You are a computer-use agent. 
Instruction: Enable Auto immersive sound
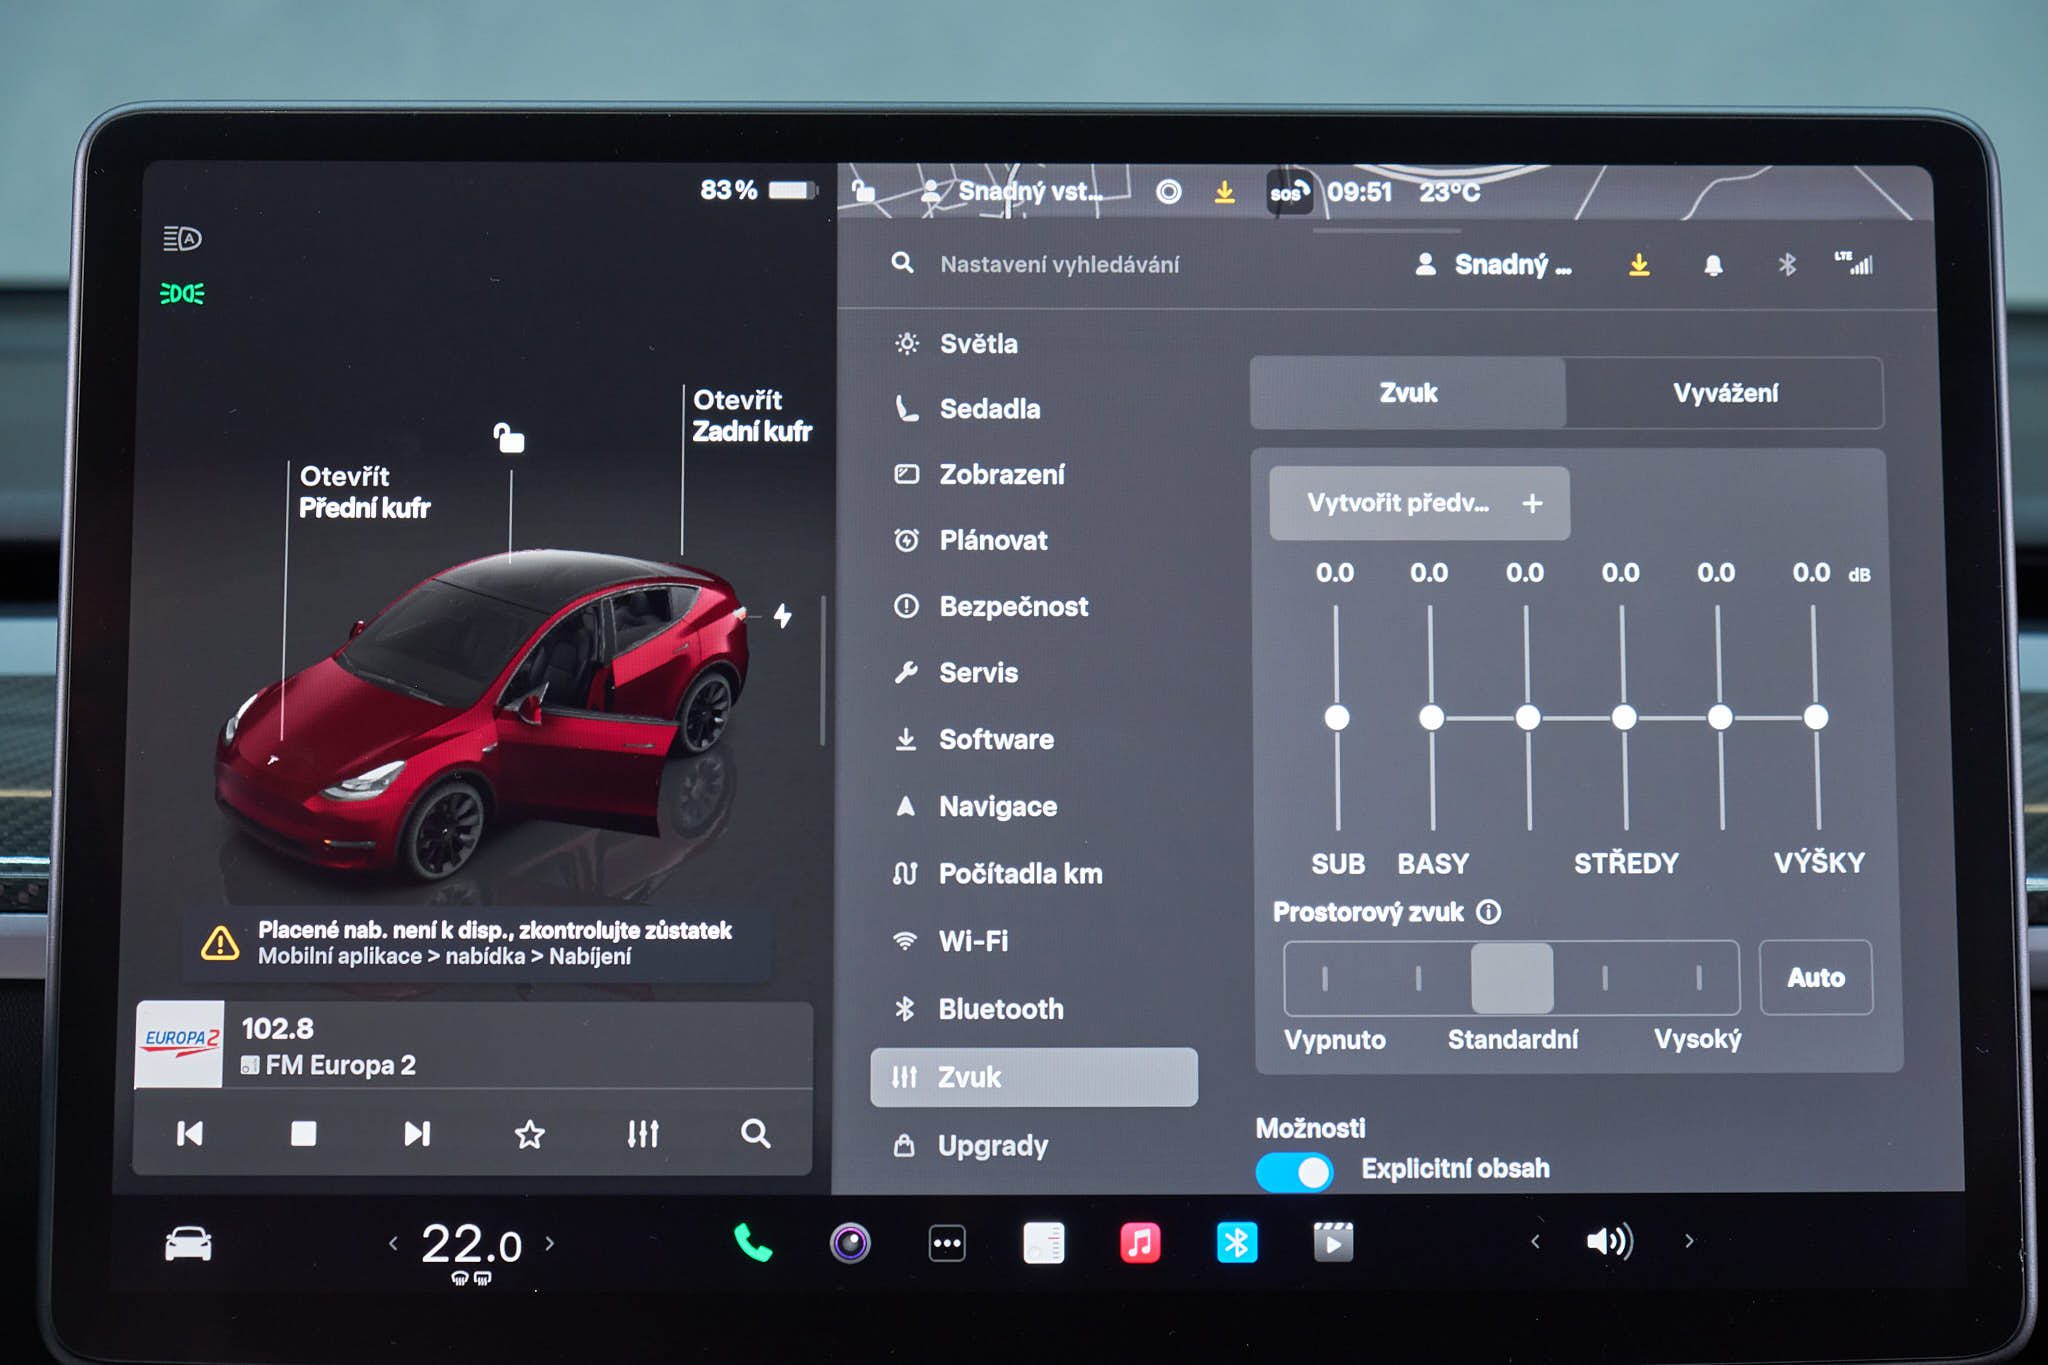click(x=1816, y=977)
